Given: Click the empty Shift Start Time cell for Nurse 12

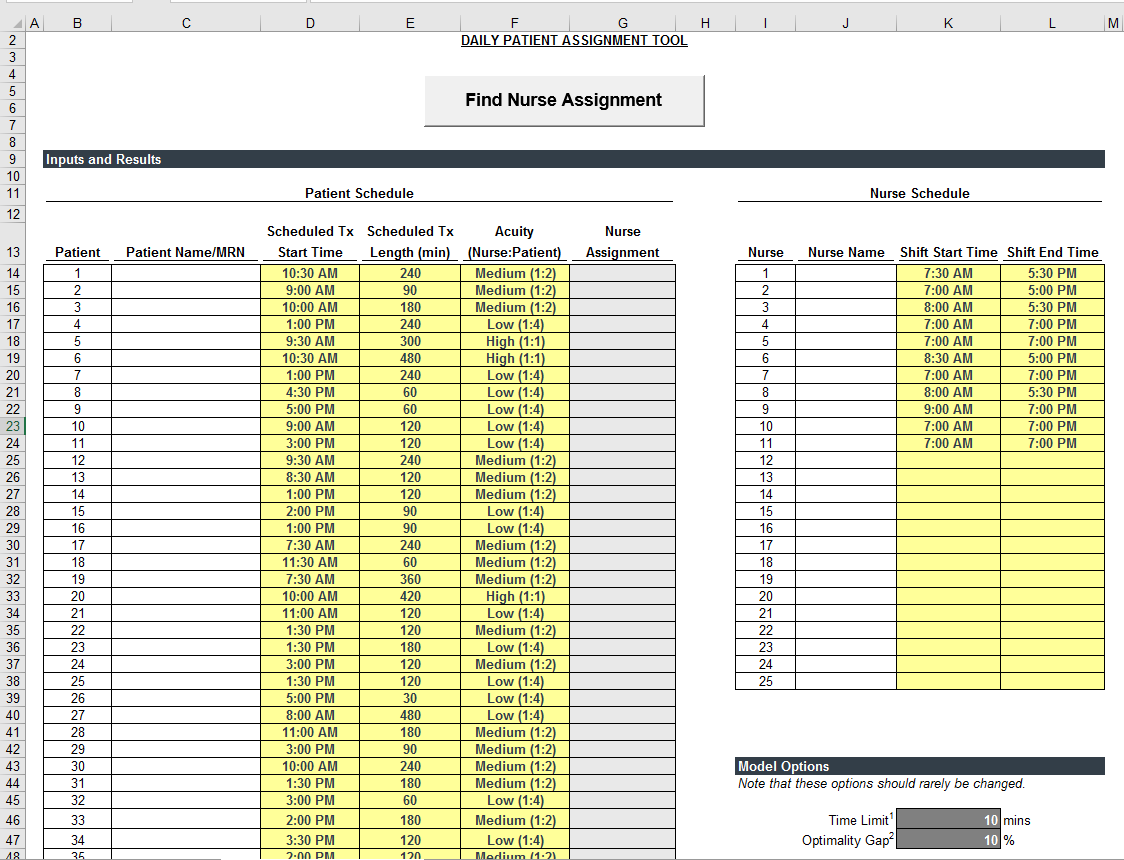Looking at the screenshot, I should 947,460.
